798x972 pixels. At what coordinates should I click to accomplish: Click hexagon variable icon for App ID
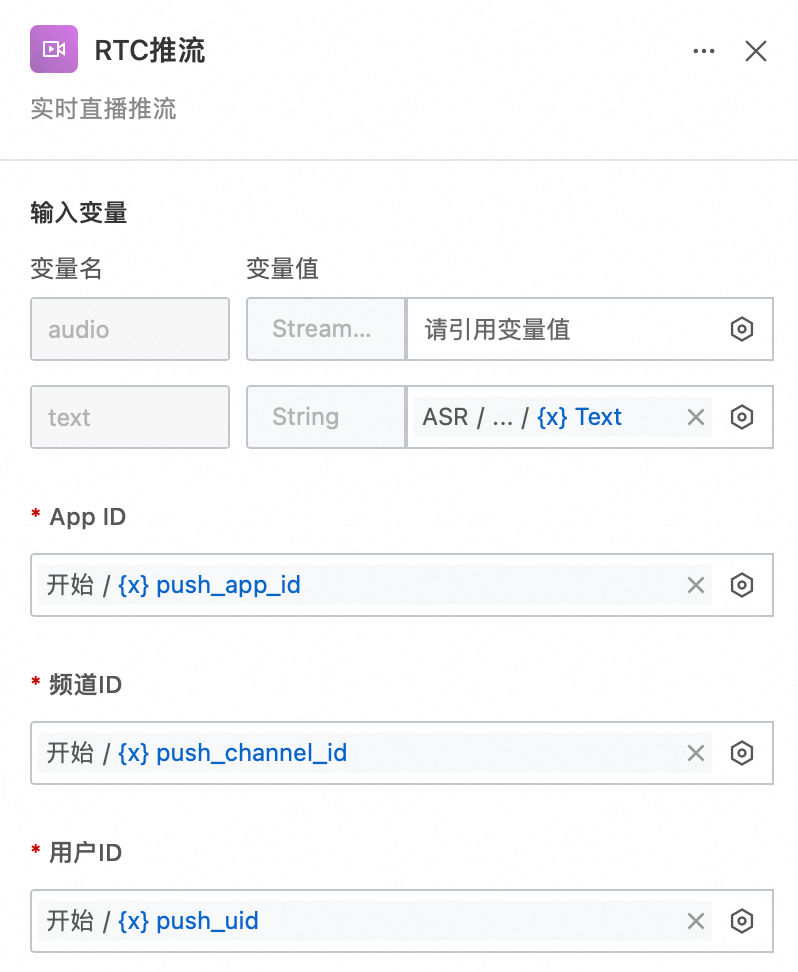tap(741, 585)
